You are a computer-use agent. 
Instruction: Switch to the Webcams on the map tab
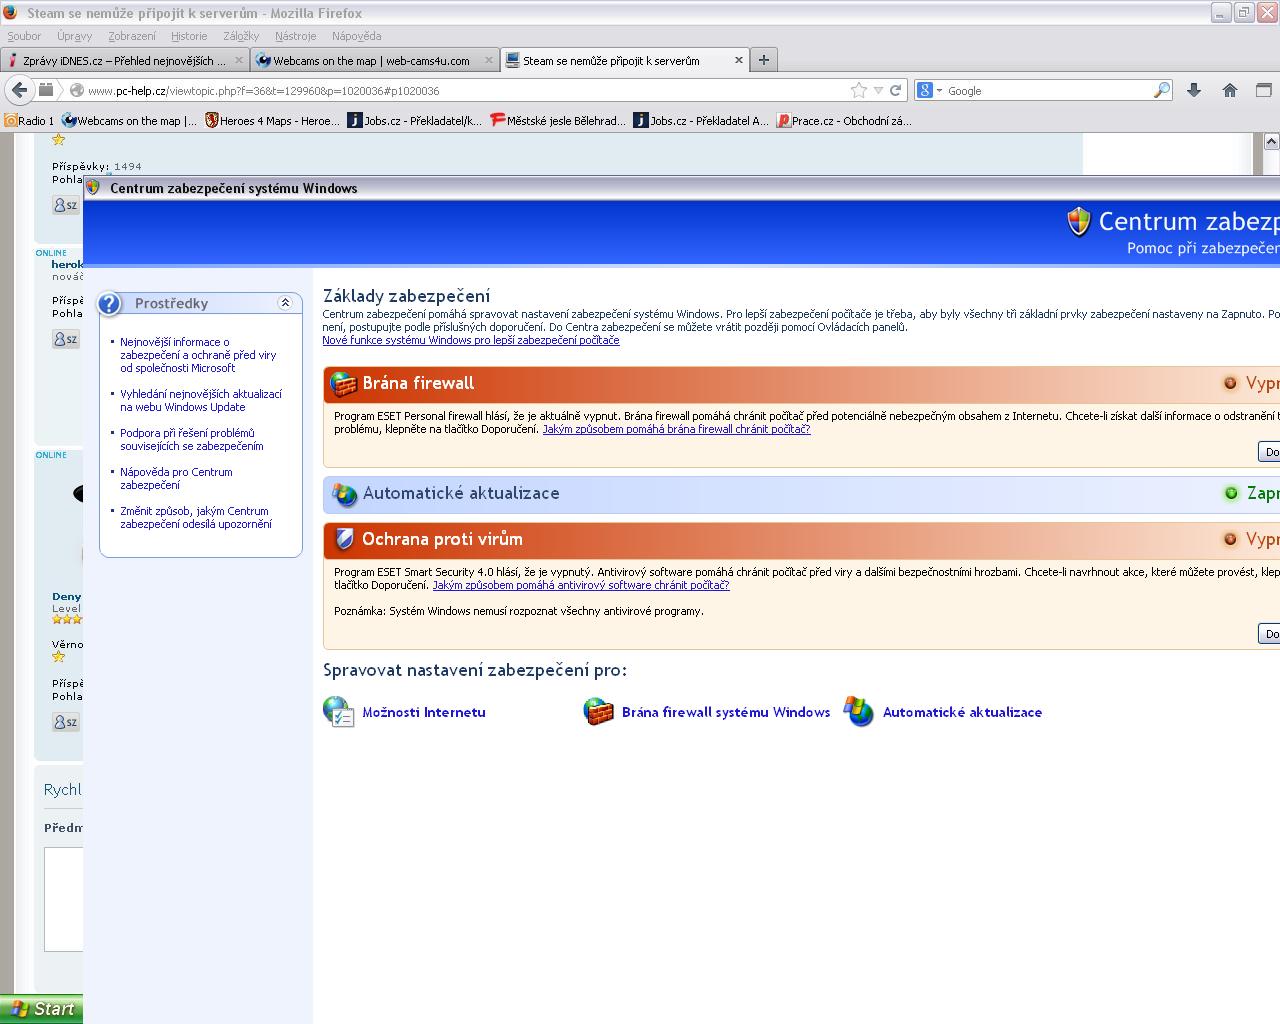click(375, 60)
